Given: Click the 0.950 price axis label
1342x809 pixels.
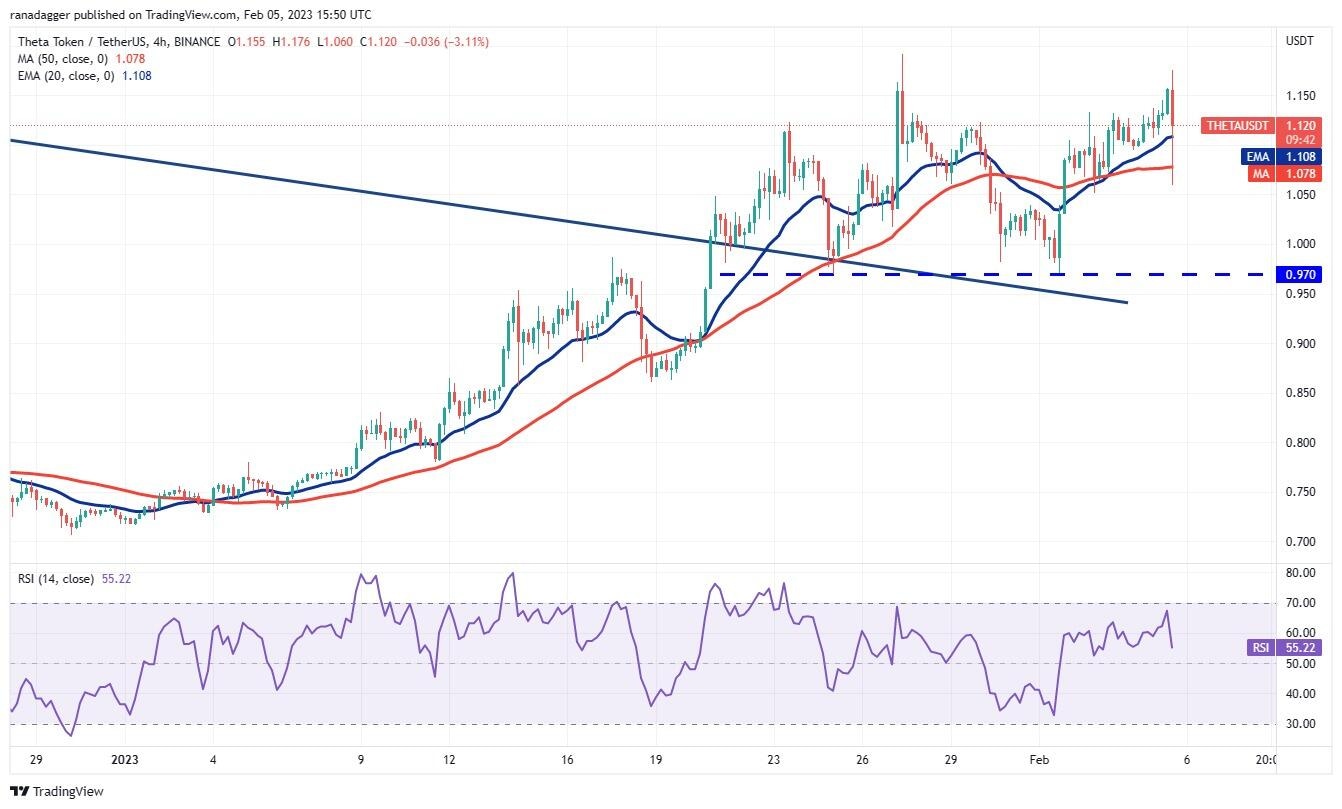Looking at the screenshot, I should tap(1300, 294).
